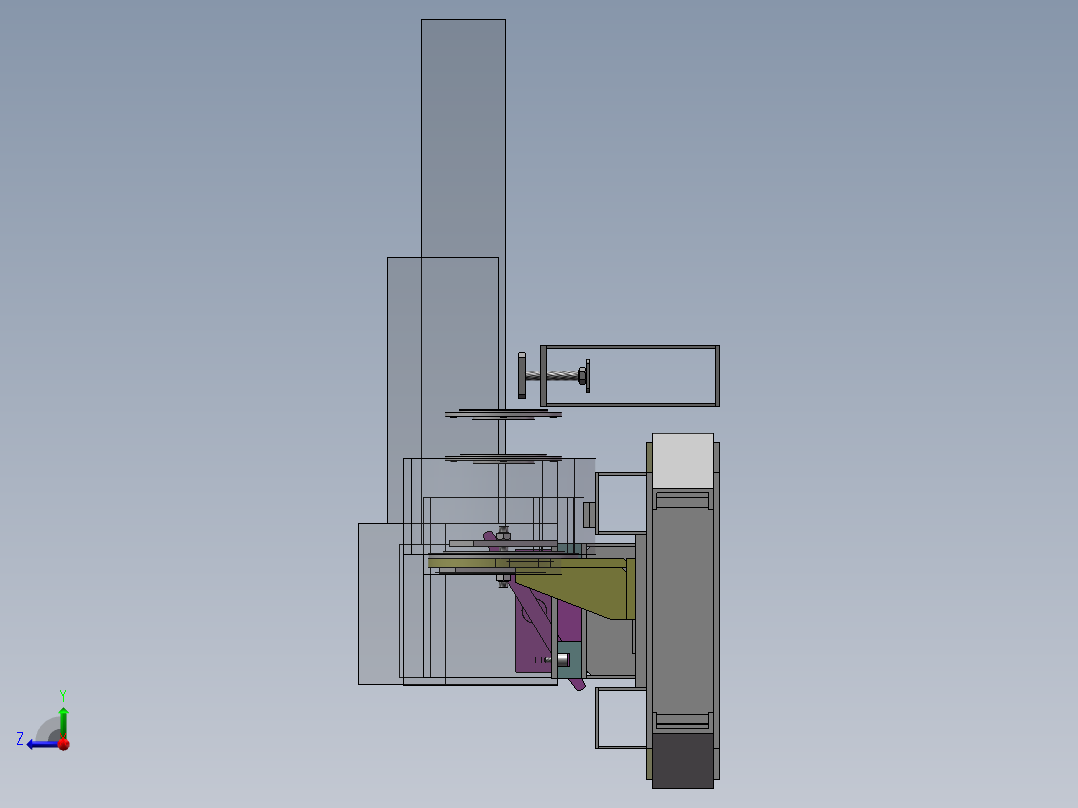Select the lowest square tube beside the track
This screenshot has height=808, width=1078.
coord(621,718)
